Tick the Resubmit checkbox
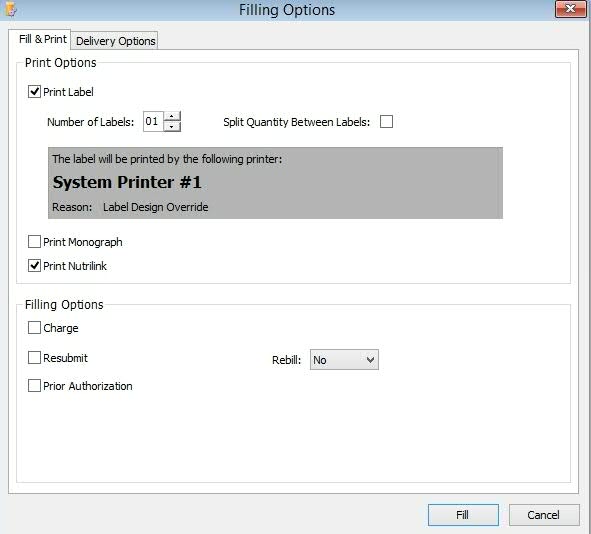 34,357
